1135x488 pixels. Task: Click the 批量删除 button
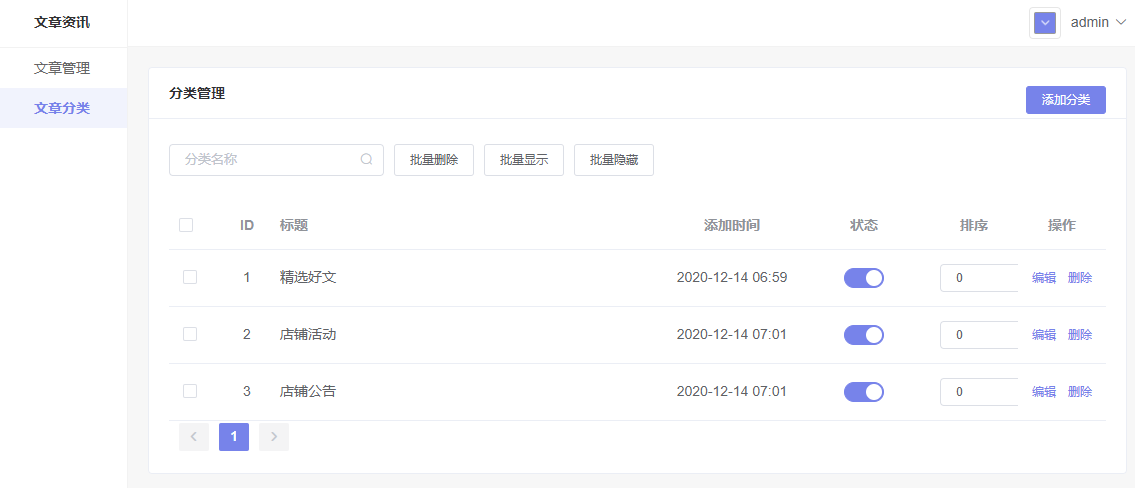[434, 160]
